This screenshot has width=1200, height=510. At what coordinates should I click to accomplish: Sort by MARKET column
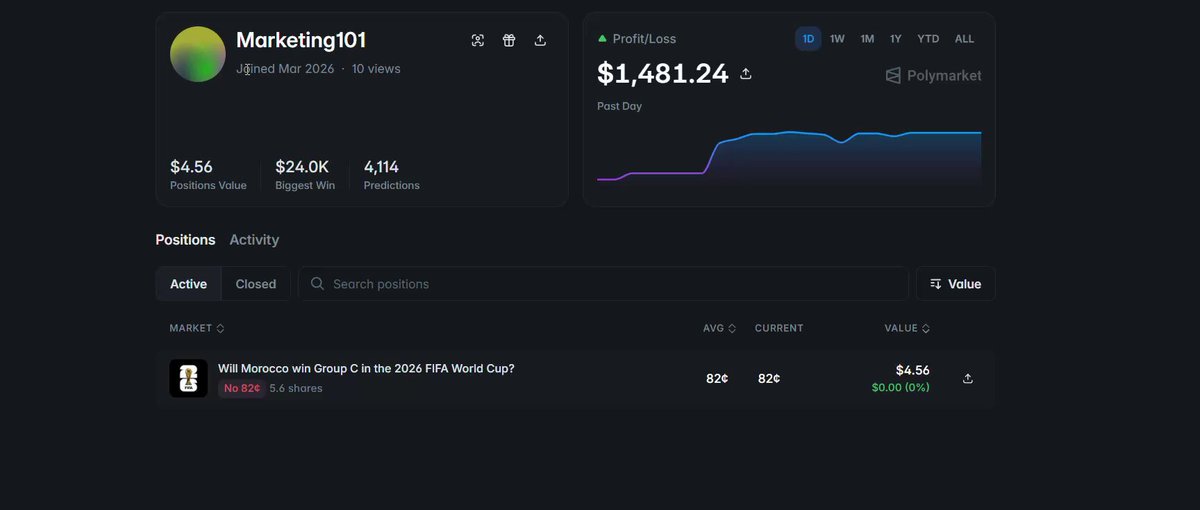(197, 328)
